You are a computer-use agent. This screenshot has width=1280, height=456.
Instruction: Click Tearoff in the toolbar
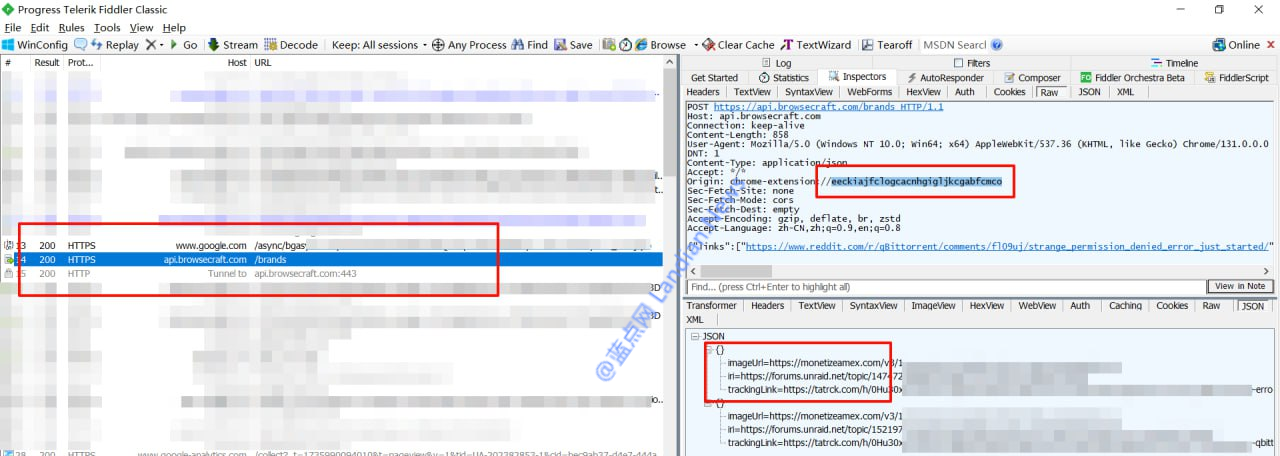886,45
